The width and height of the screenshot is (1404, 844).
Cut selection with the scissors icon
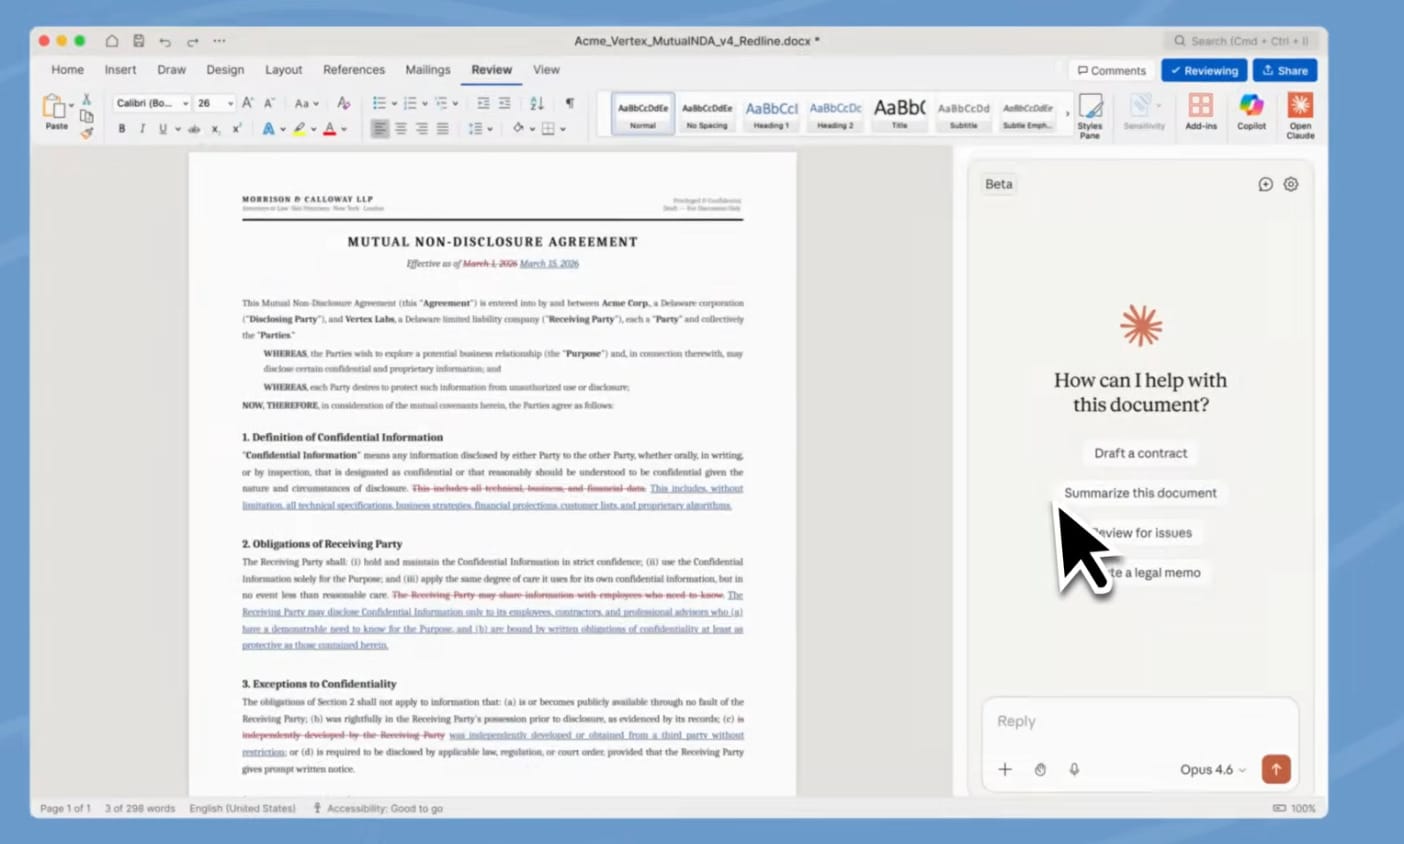pos(86,99)
